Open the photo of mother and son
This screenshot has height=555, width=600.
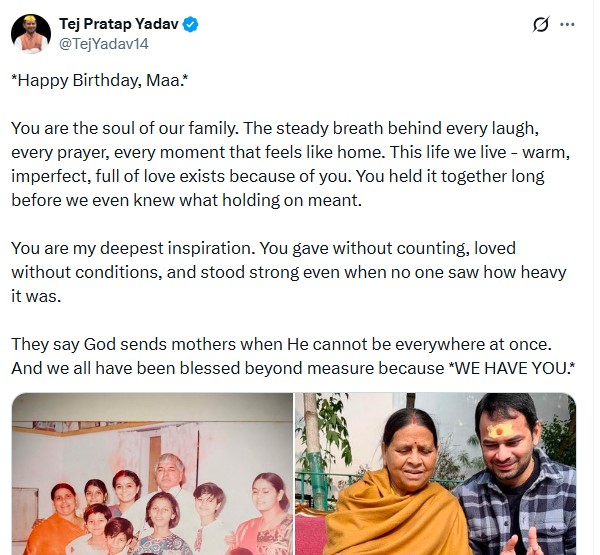(x=436, y=473)
